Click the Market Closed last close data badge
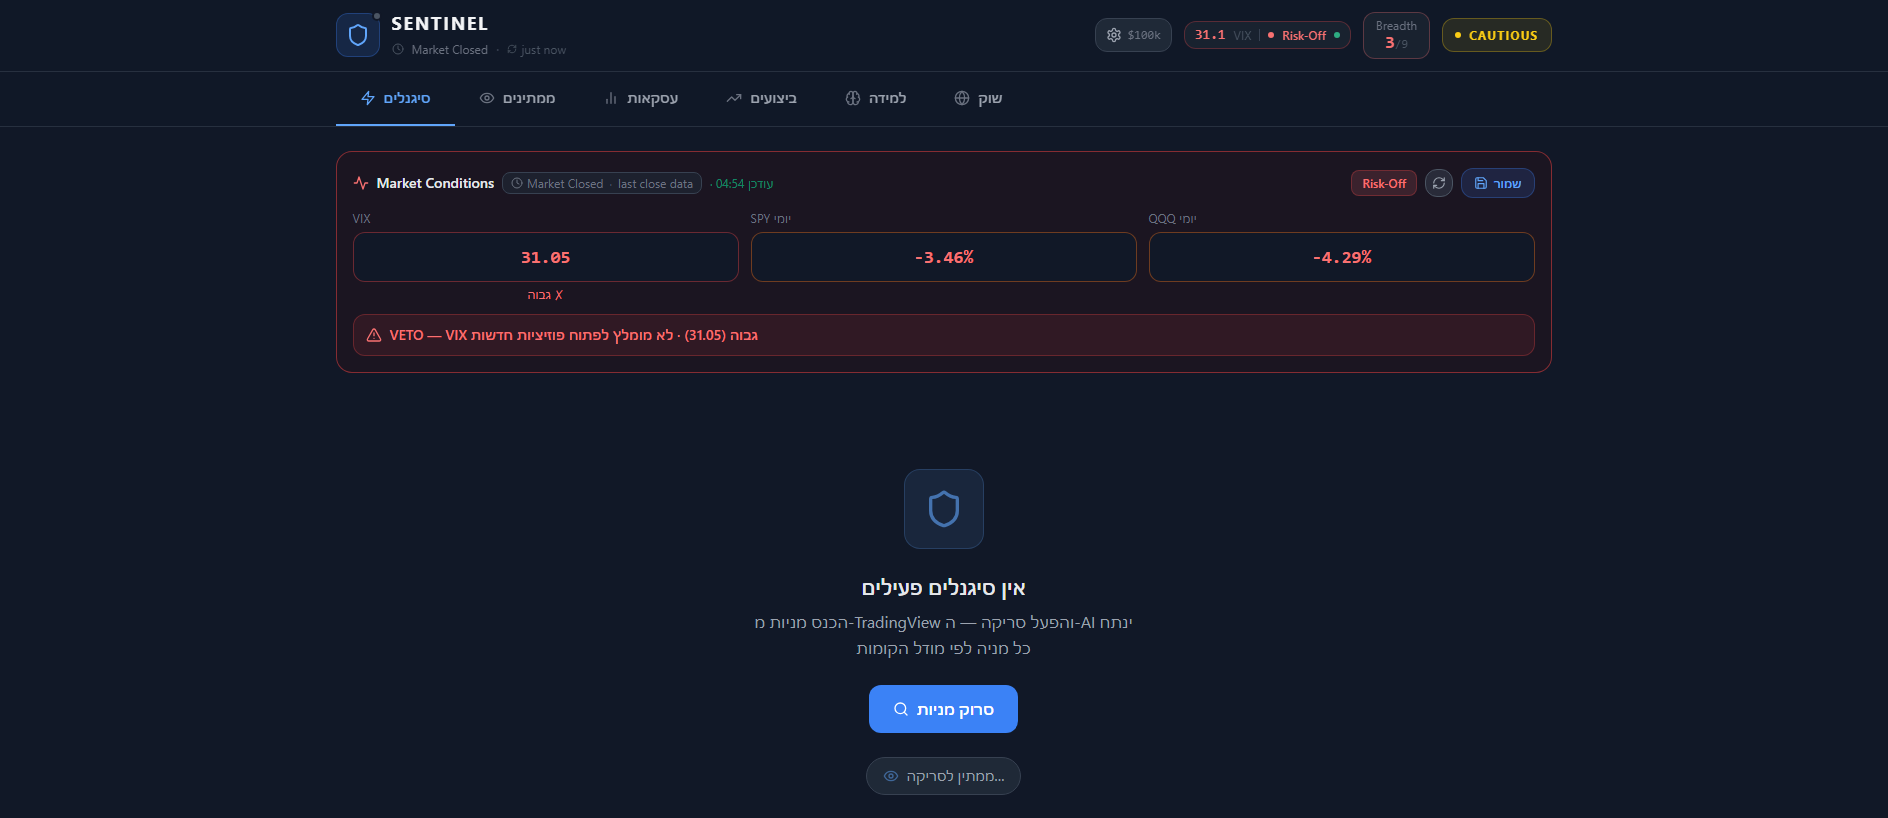This screenshot has width=1888, height=818. (x=602, y=184)
